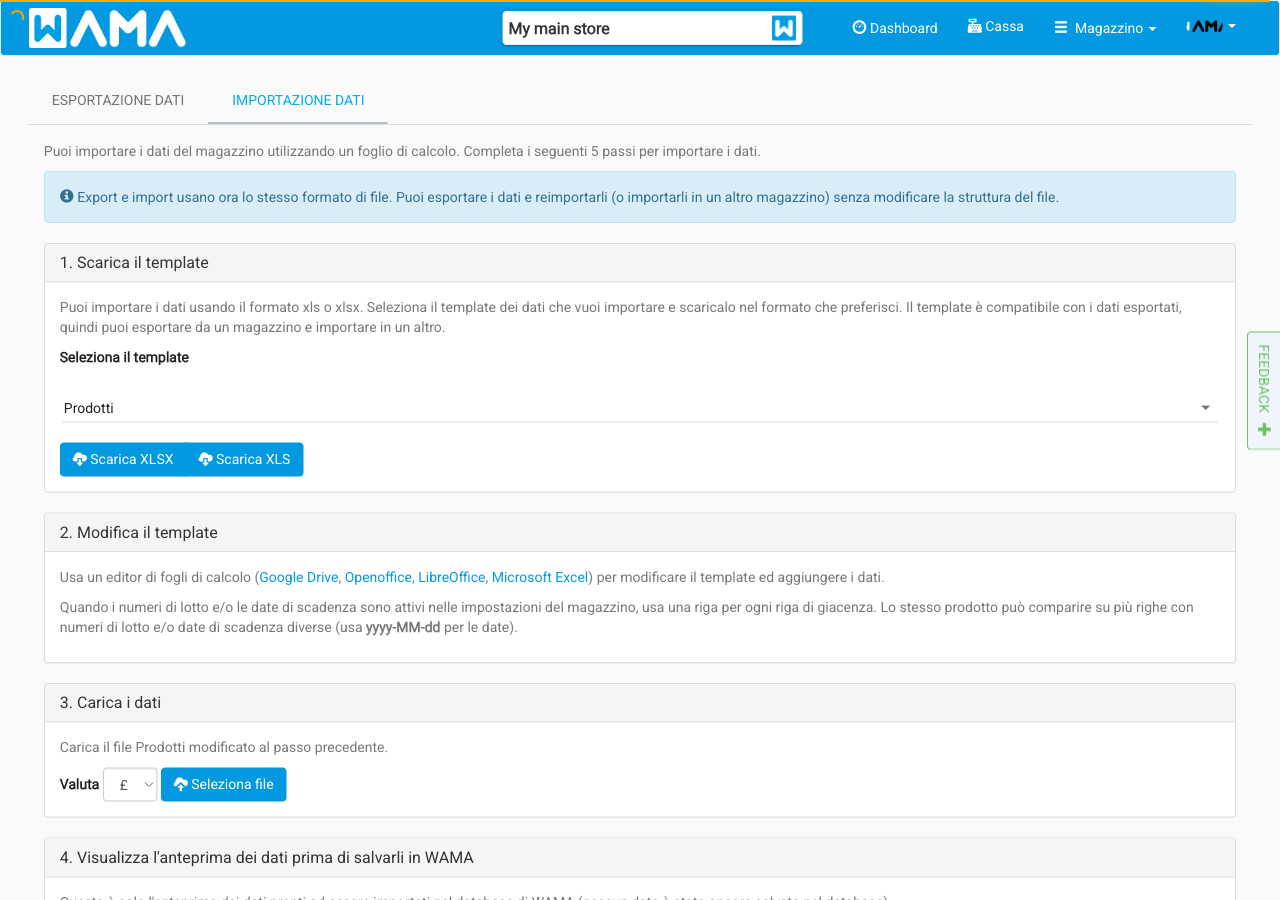The height and width of the screenshot is (900, 1280).
Task: Download template with Scarica XLS
Action: (245, 459)
